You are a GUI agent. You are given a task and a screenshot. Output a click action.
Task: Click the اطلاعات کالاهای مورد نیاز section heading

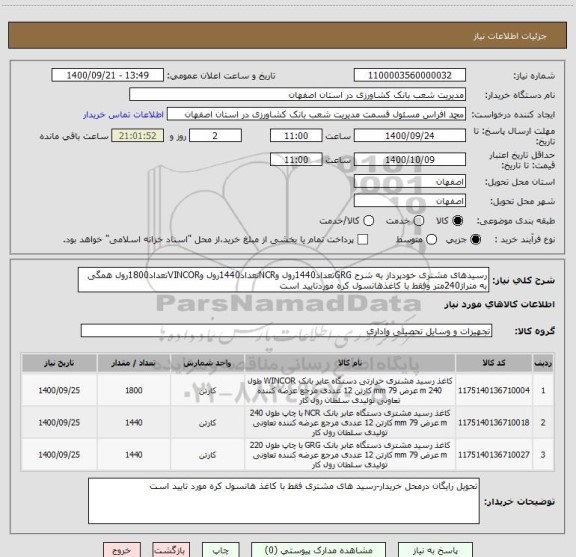click(499, 304)
